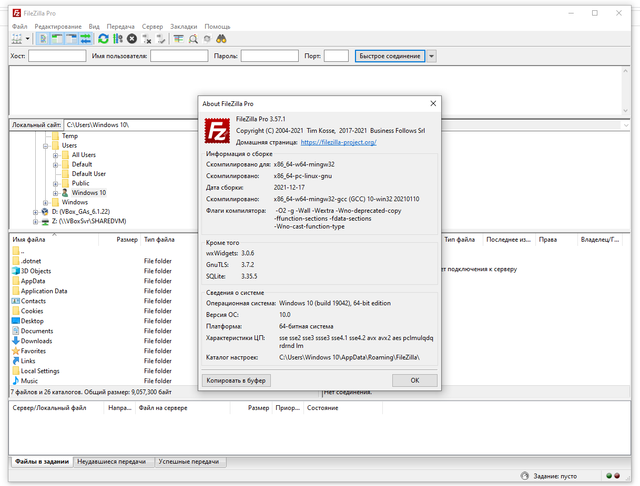Click the Хост input field
This screenshot has width=640, height=486.
pos(57,56)
